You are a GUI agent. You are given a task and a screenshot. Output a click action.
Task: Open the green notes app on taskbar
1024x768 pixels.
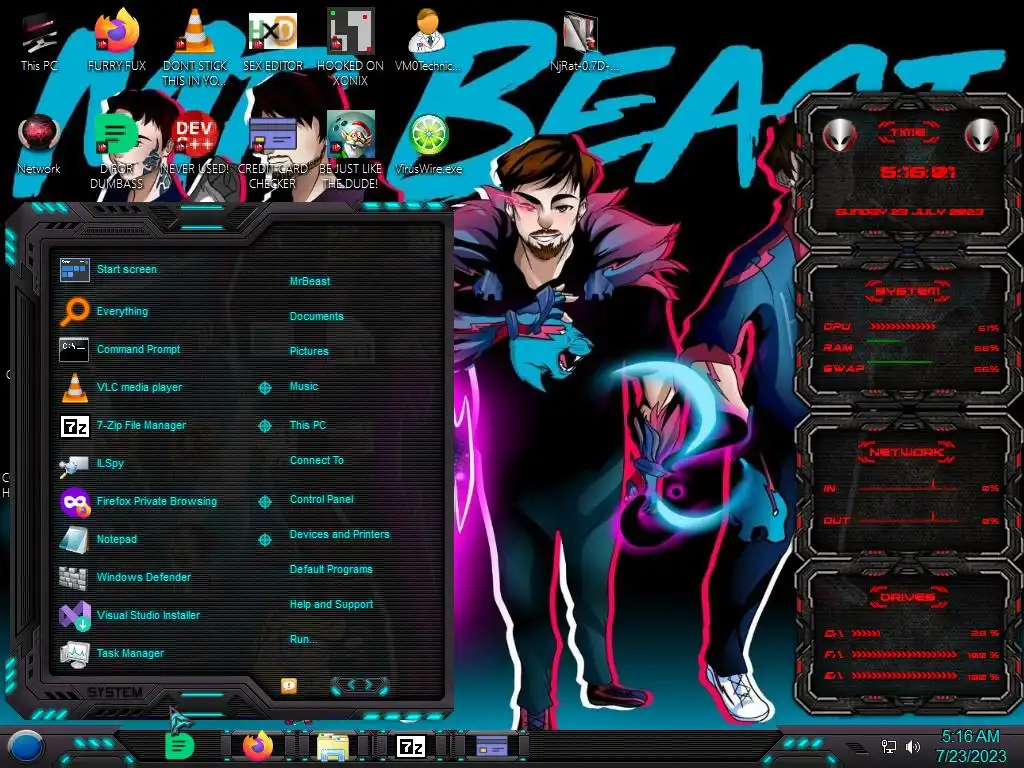[x=180, y=746]
